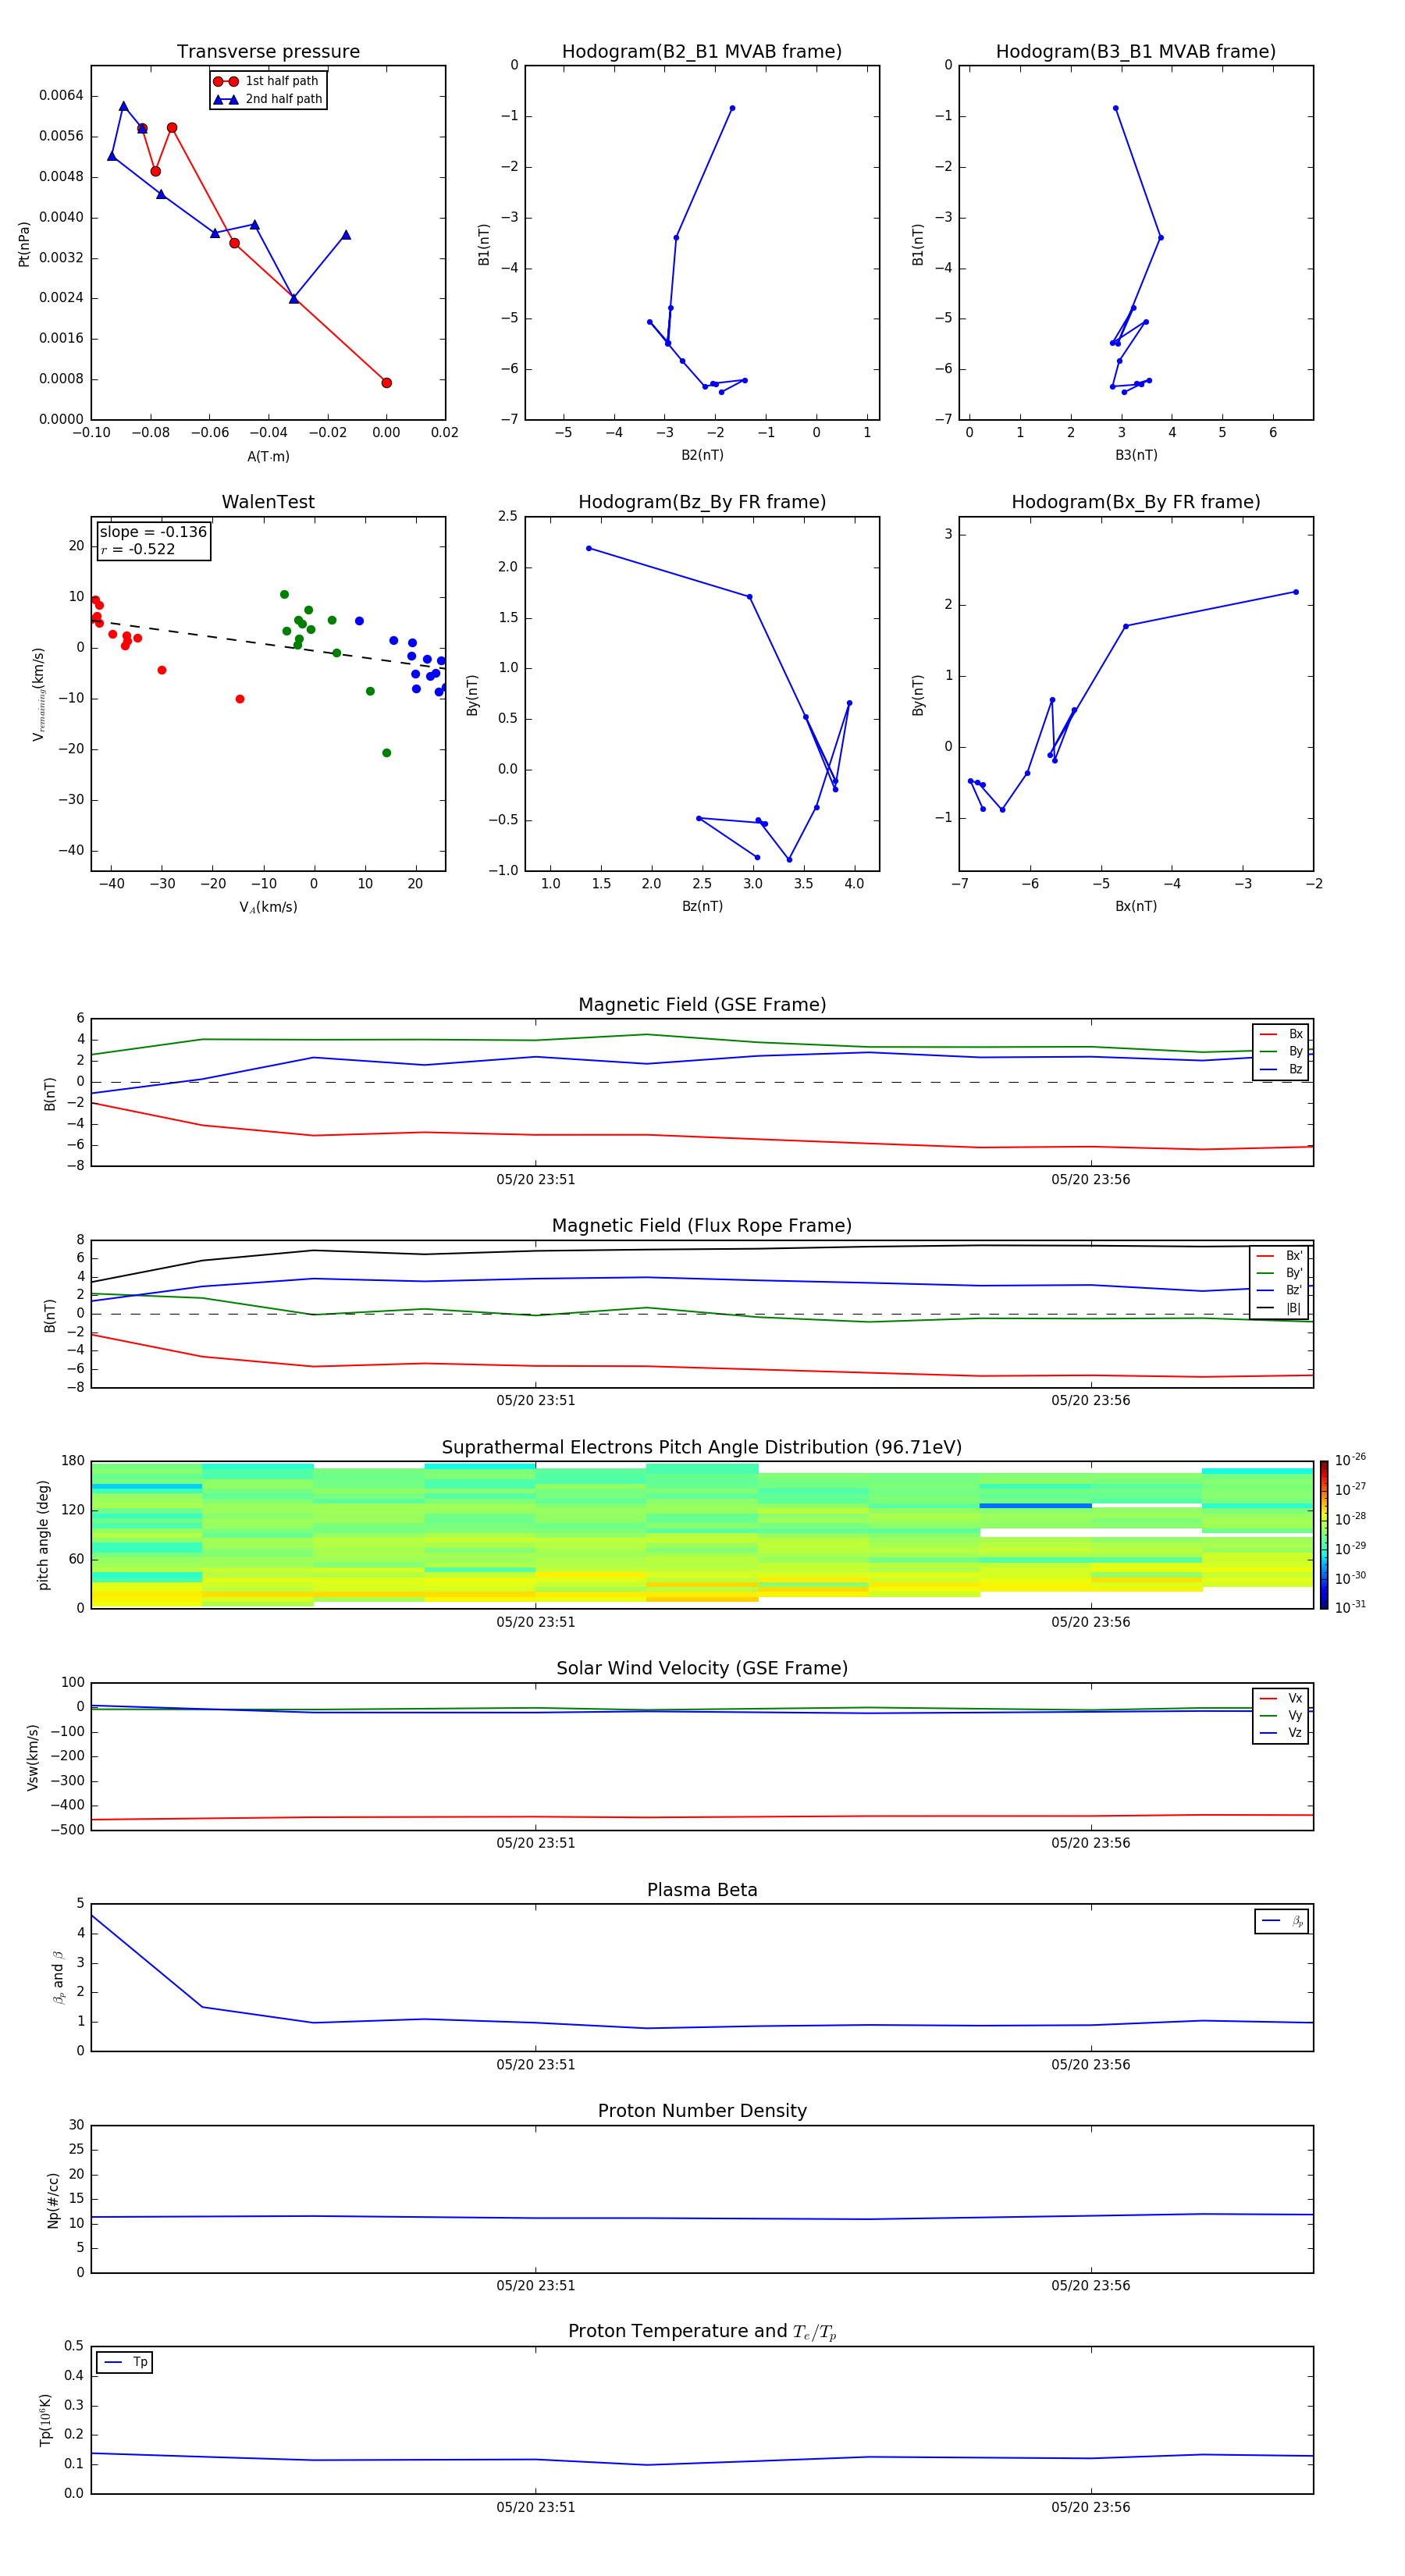Select the '2nd half path' legend entry
1405x2576 pixels.
pos(267,99)
